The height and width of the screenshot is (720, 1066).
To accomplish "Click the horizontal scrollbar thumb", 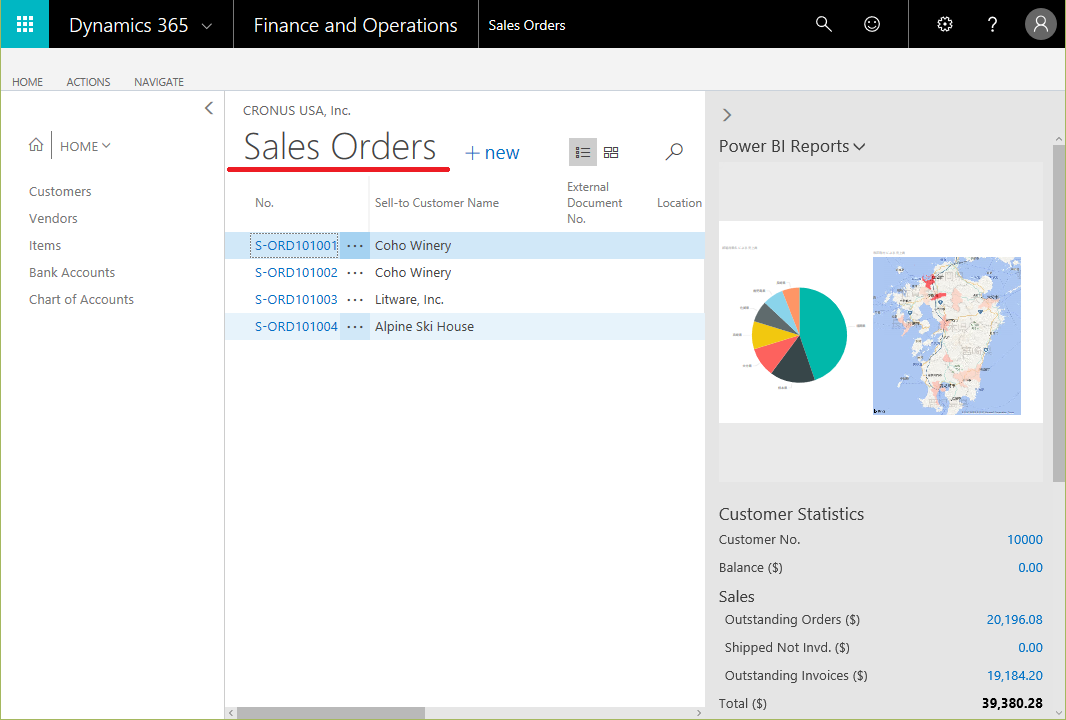I will 330,713.
